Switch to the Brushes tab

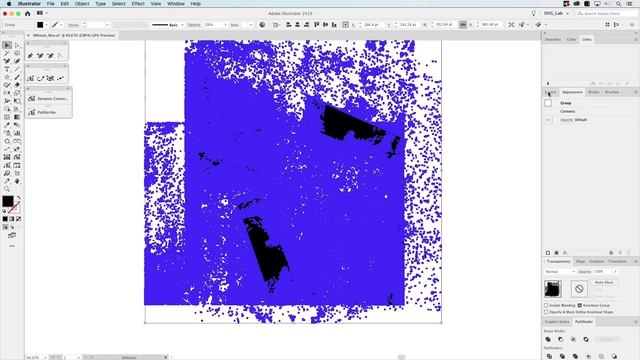point(612,92)
